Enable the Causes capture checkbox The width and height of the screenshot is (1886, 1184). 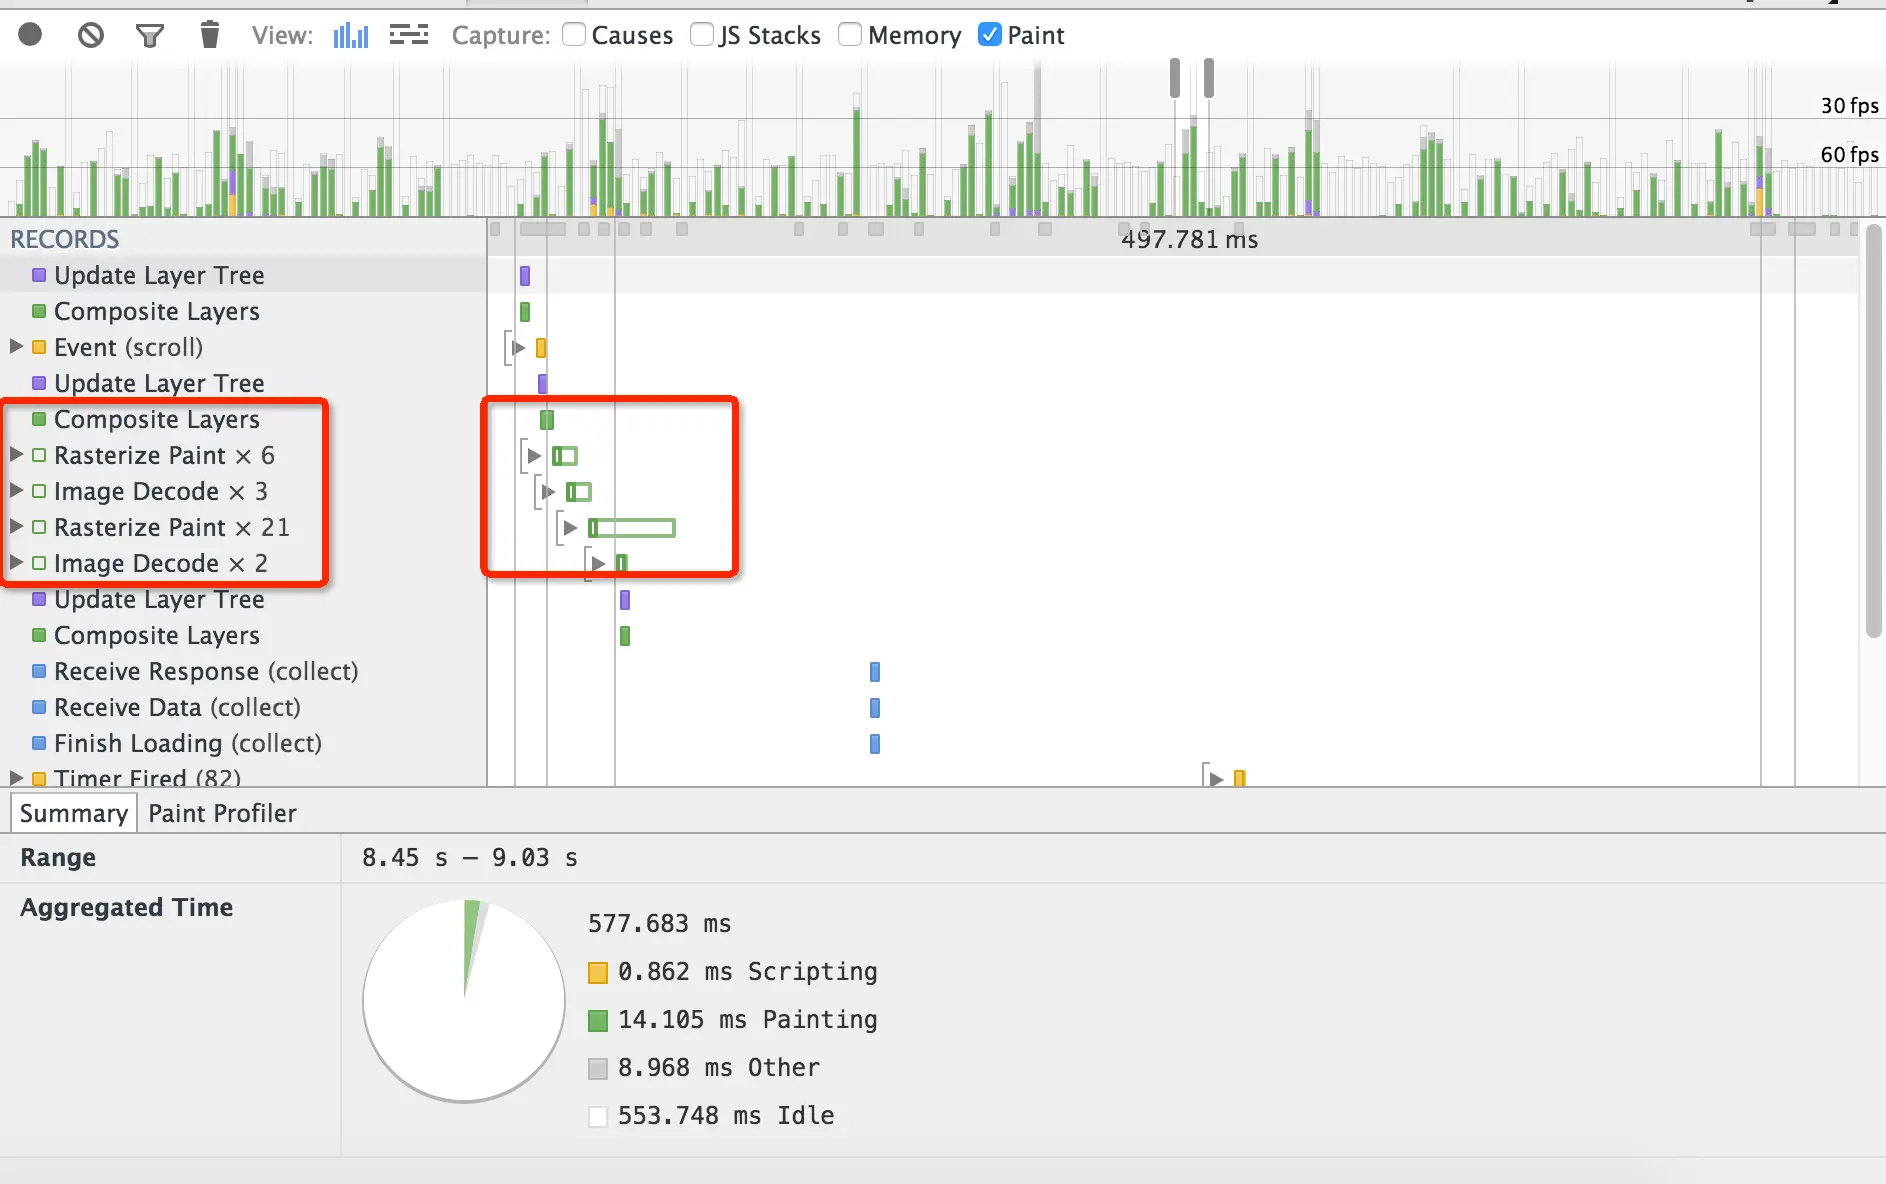click(574, 35)
